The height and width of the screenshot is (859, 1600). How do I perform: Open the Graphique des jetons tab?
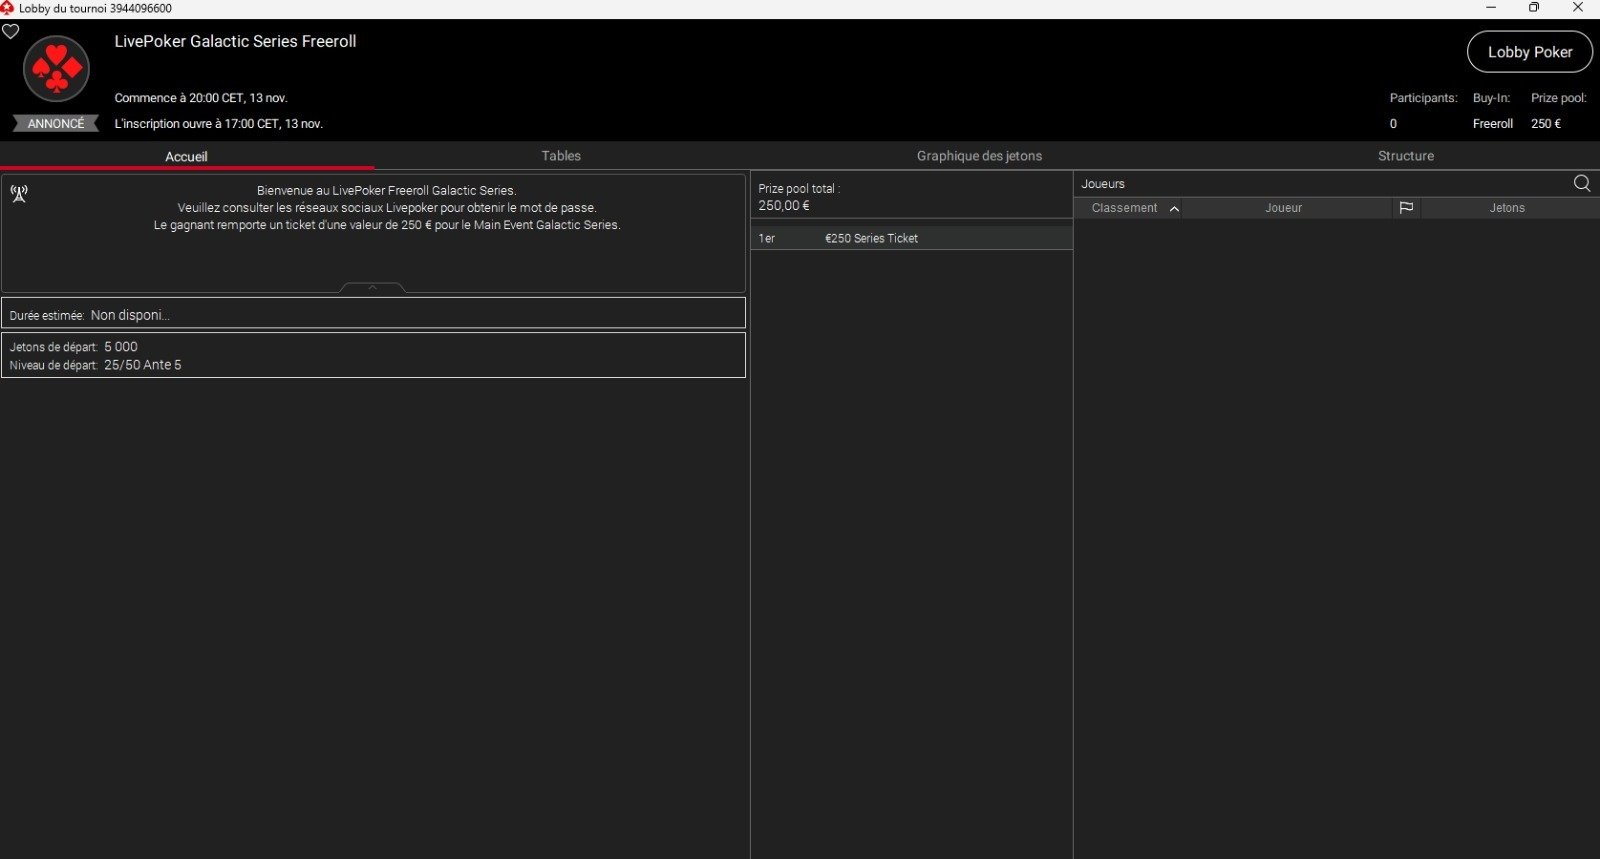pos(979,156)
